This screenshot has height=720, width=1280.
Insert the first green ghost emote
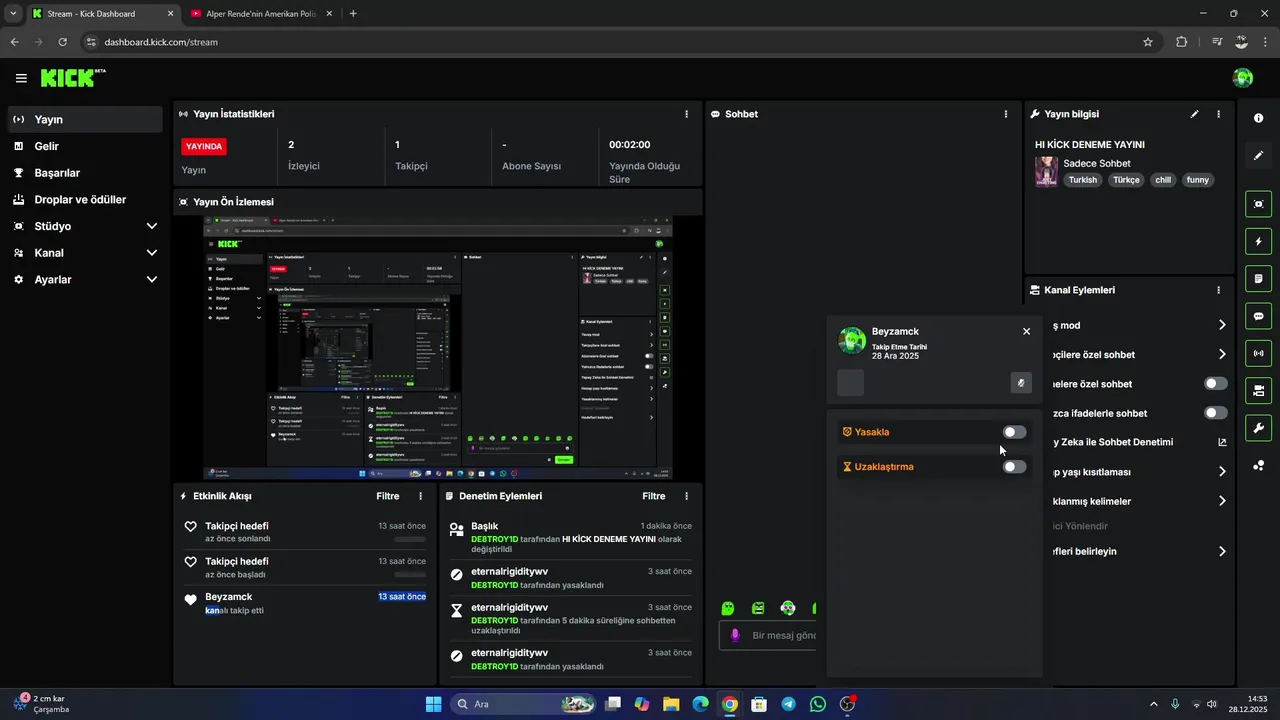click(x=728, y=608)
